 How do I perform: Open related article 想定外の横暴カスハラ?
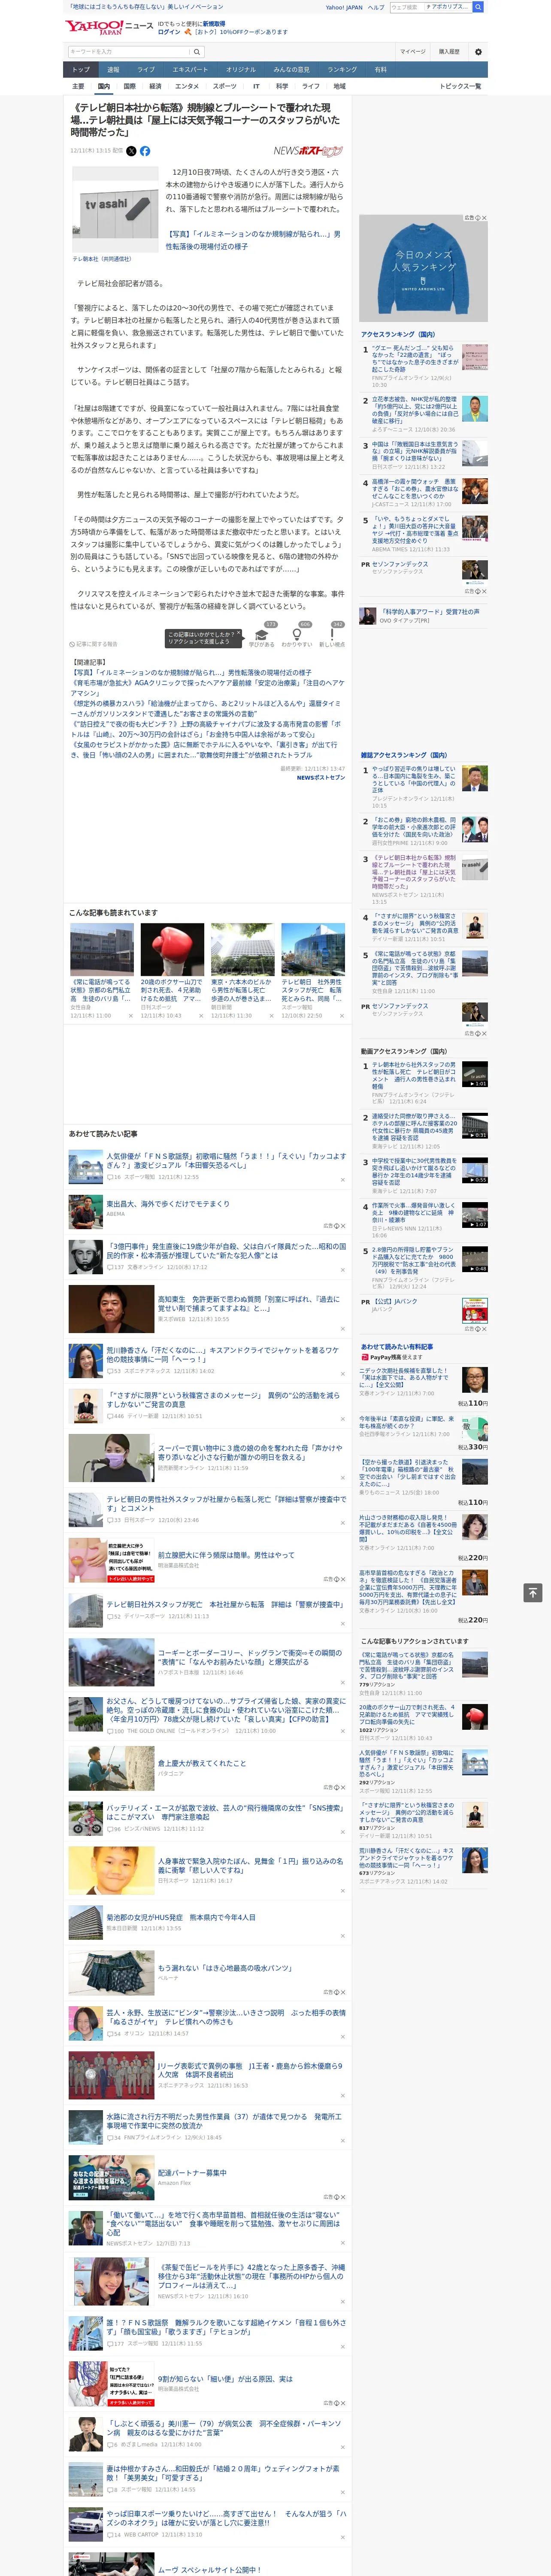[x=207, y=708]
